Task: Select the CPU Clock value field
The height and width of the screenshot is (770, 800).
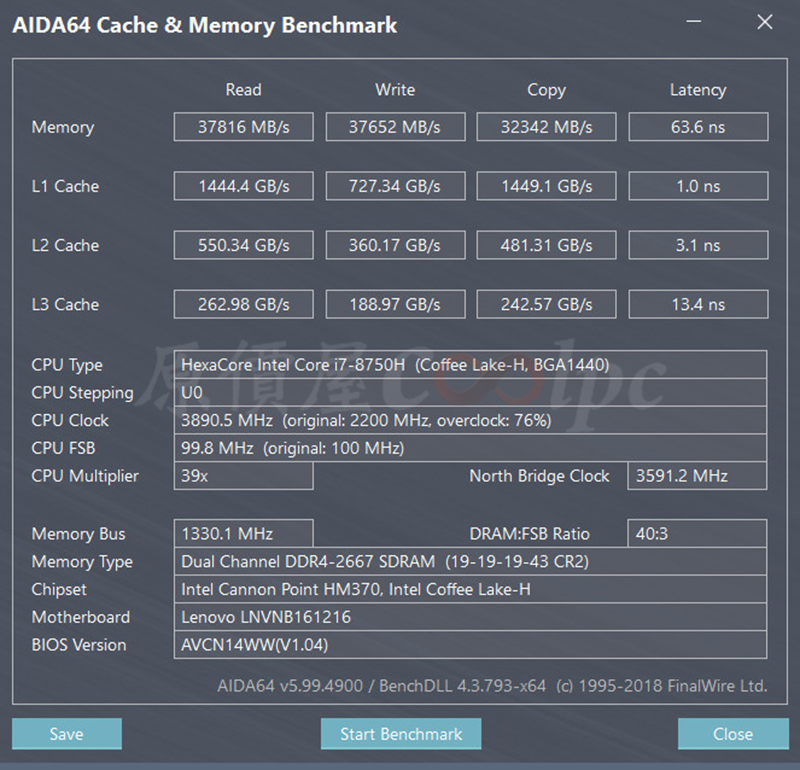Action: tap(470, 421)
